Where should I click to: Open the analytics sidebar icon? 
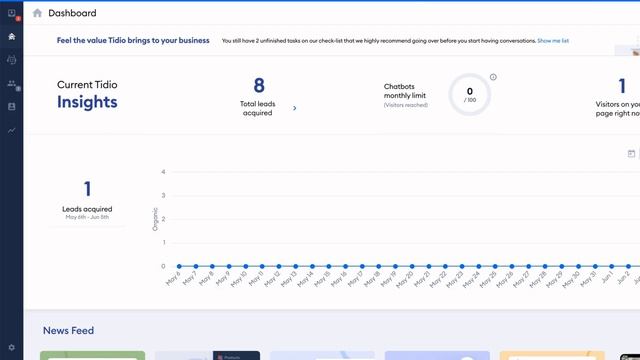(x=12, y=130)
